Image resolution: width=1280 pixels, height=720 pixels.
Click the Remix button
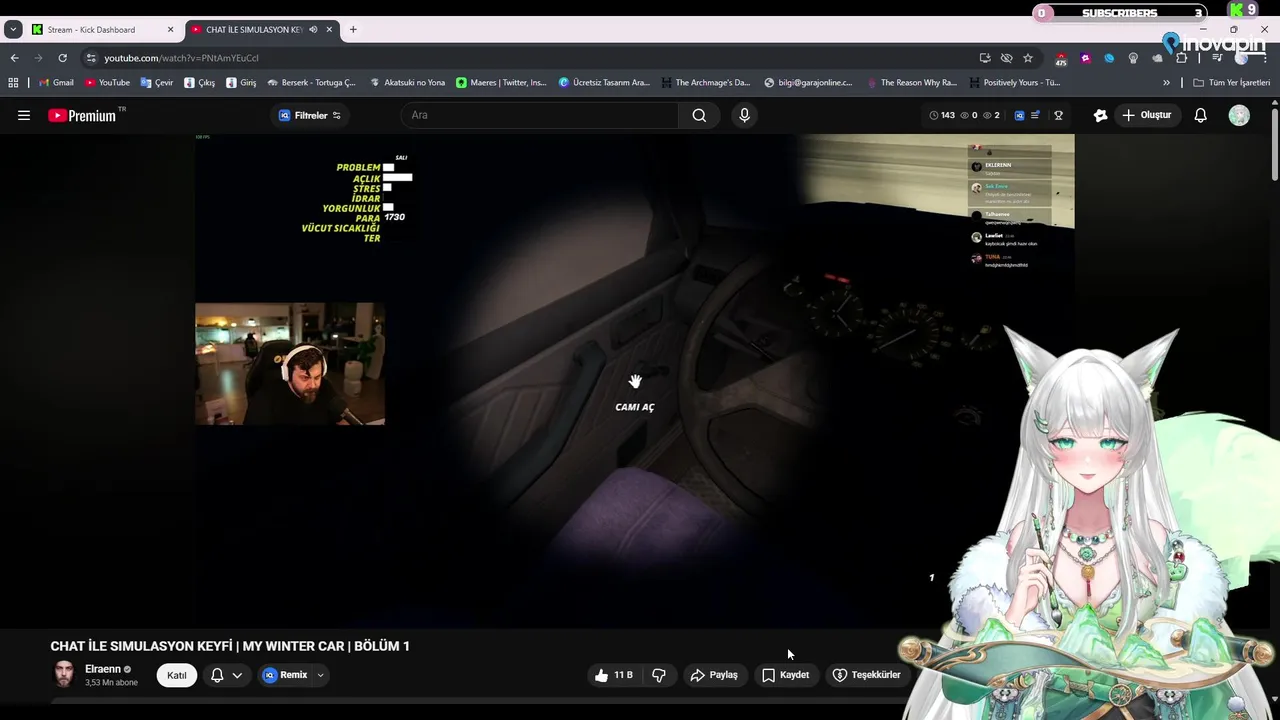[x=286, y=675]
